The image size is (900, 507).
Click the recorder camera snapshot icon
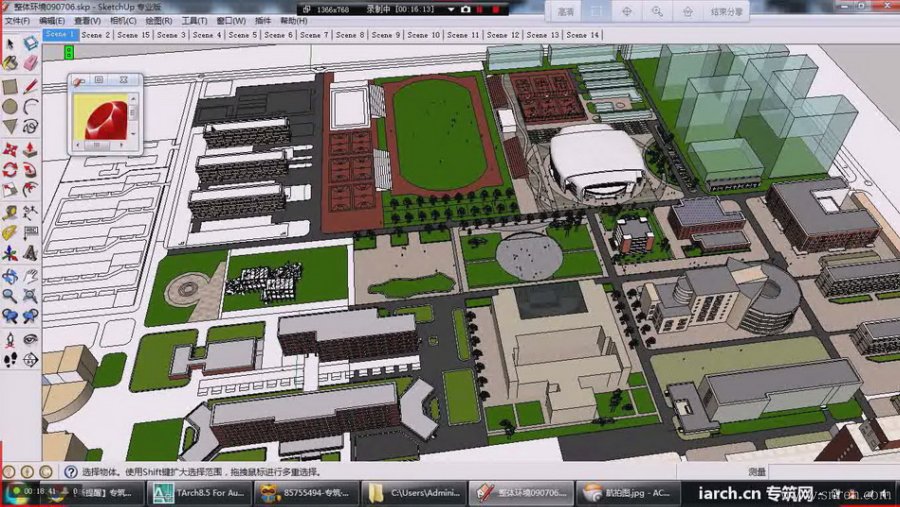point(465,10)
